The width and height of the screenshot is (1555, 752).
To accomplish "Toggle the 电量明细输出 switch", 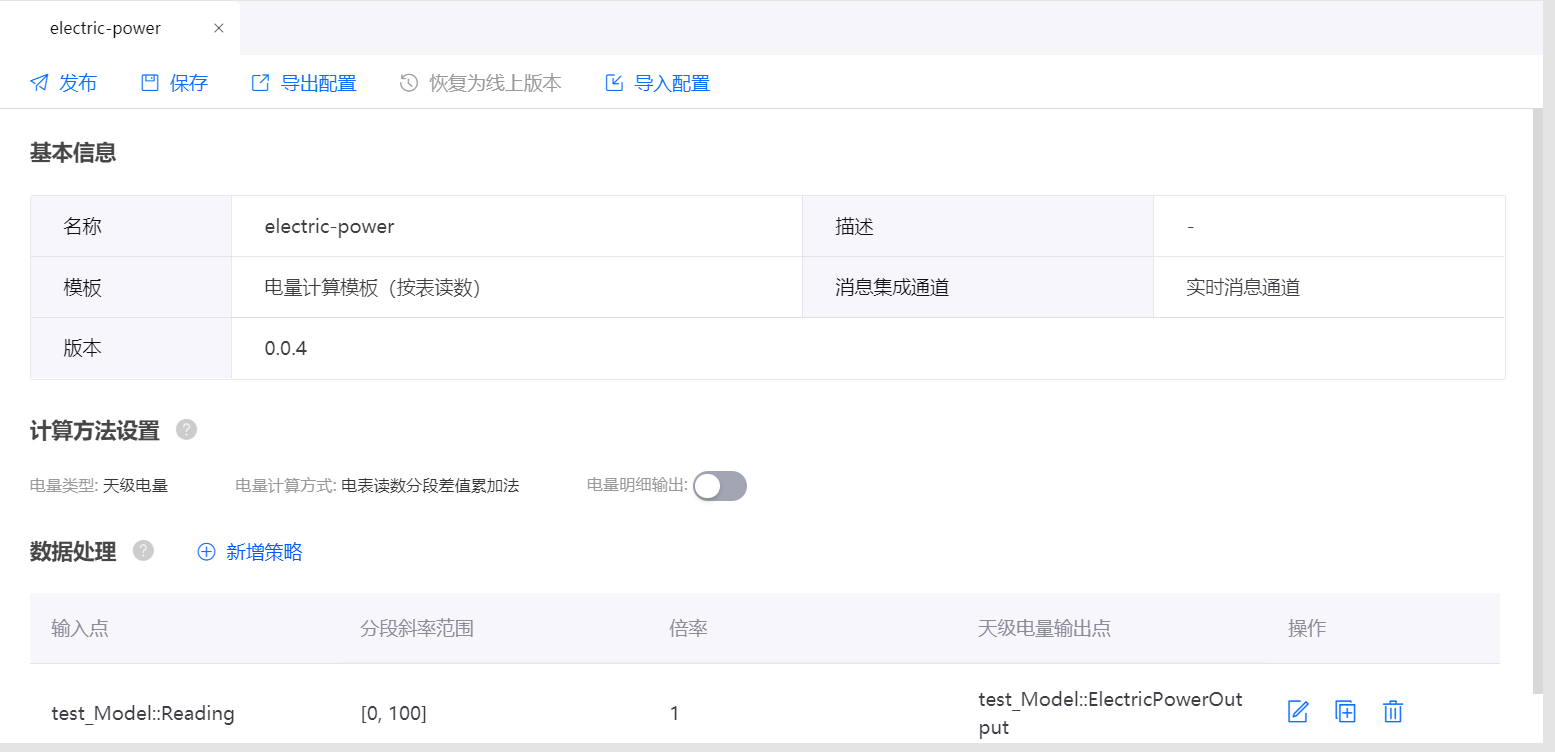I will tap(720, 486).
